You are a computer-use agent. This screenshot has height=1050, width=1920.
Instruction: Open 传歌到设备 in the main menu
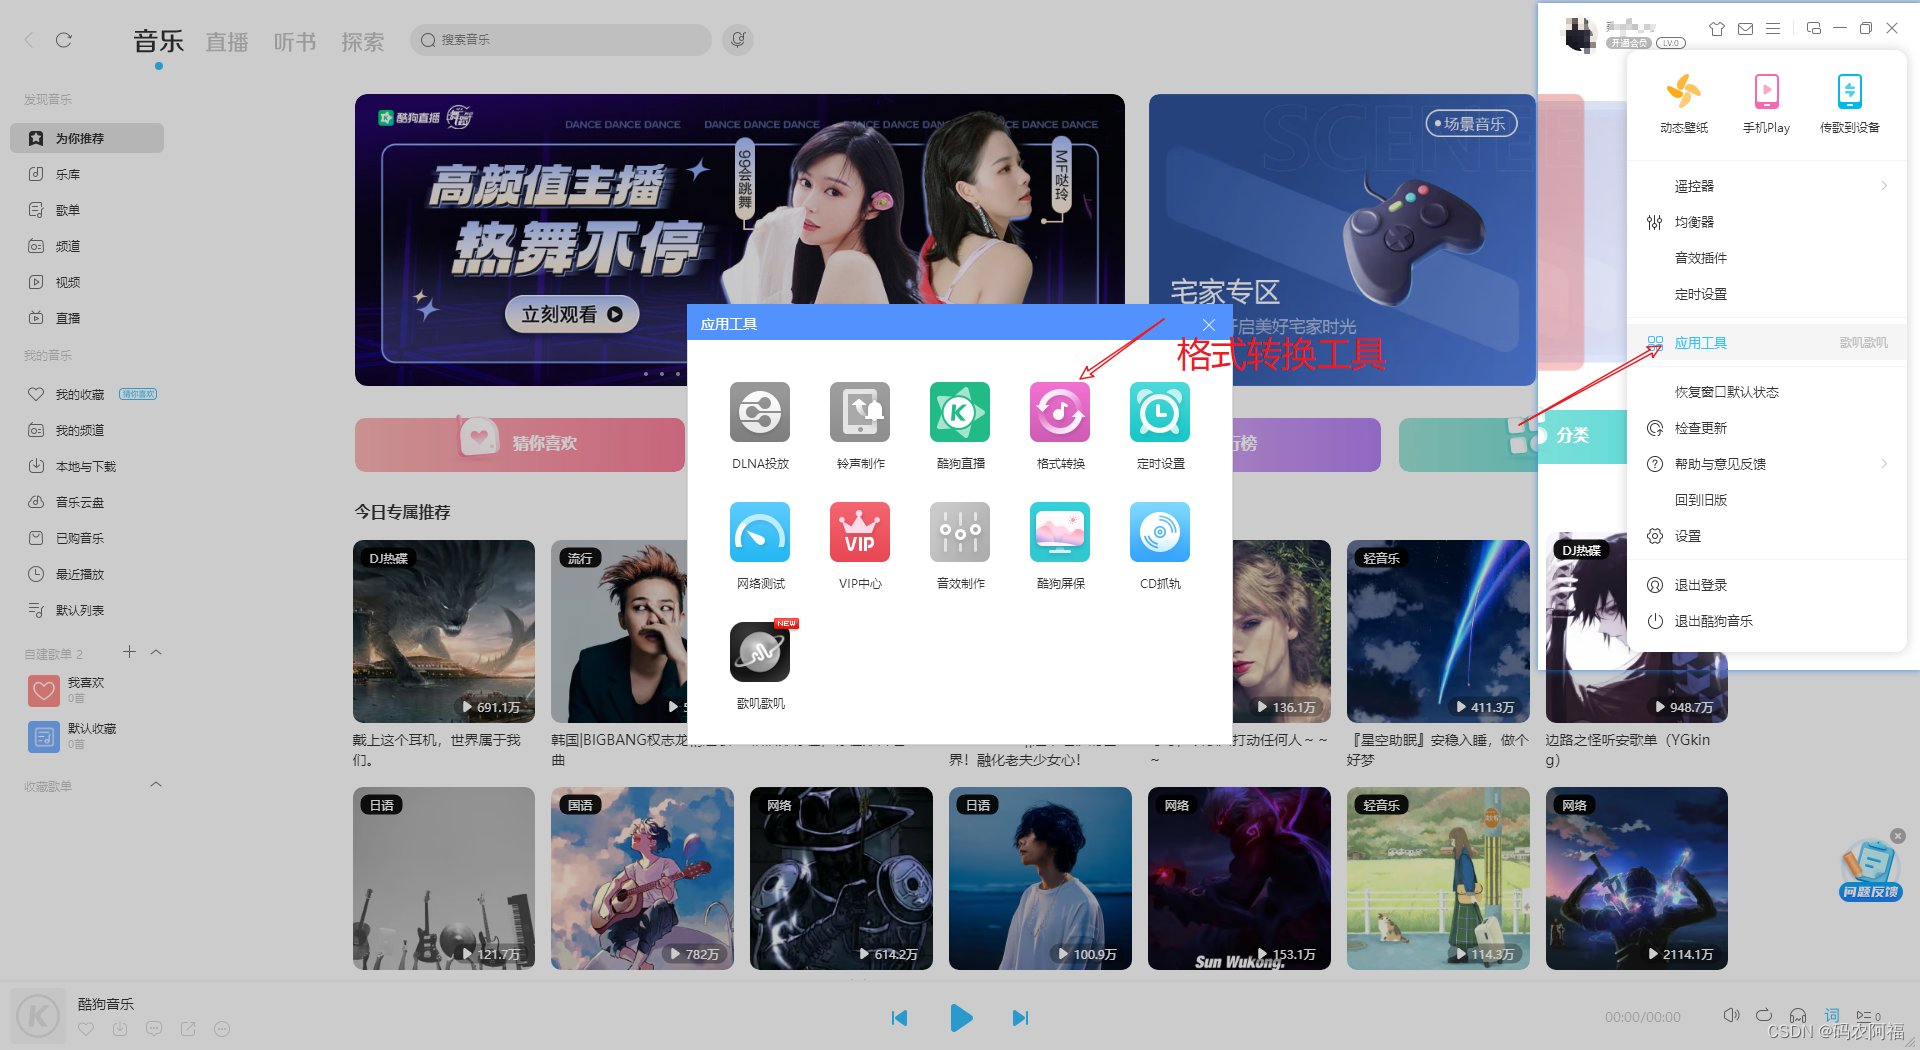tap(1849, 104)
